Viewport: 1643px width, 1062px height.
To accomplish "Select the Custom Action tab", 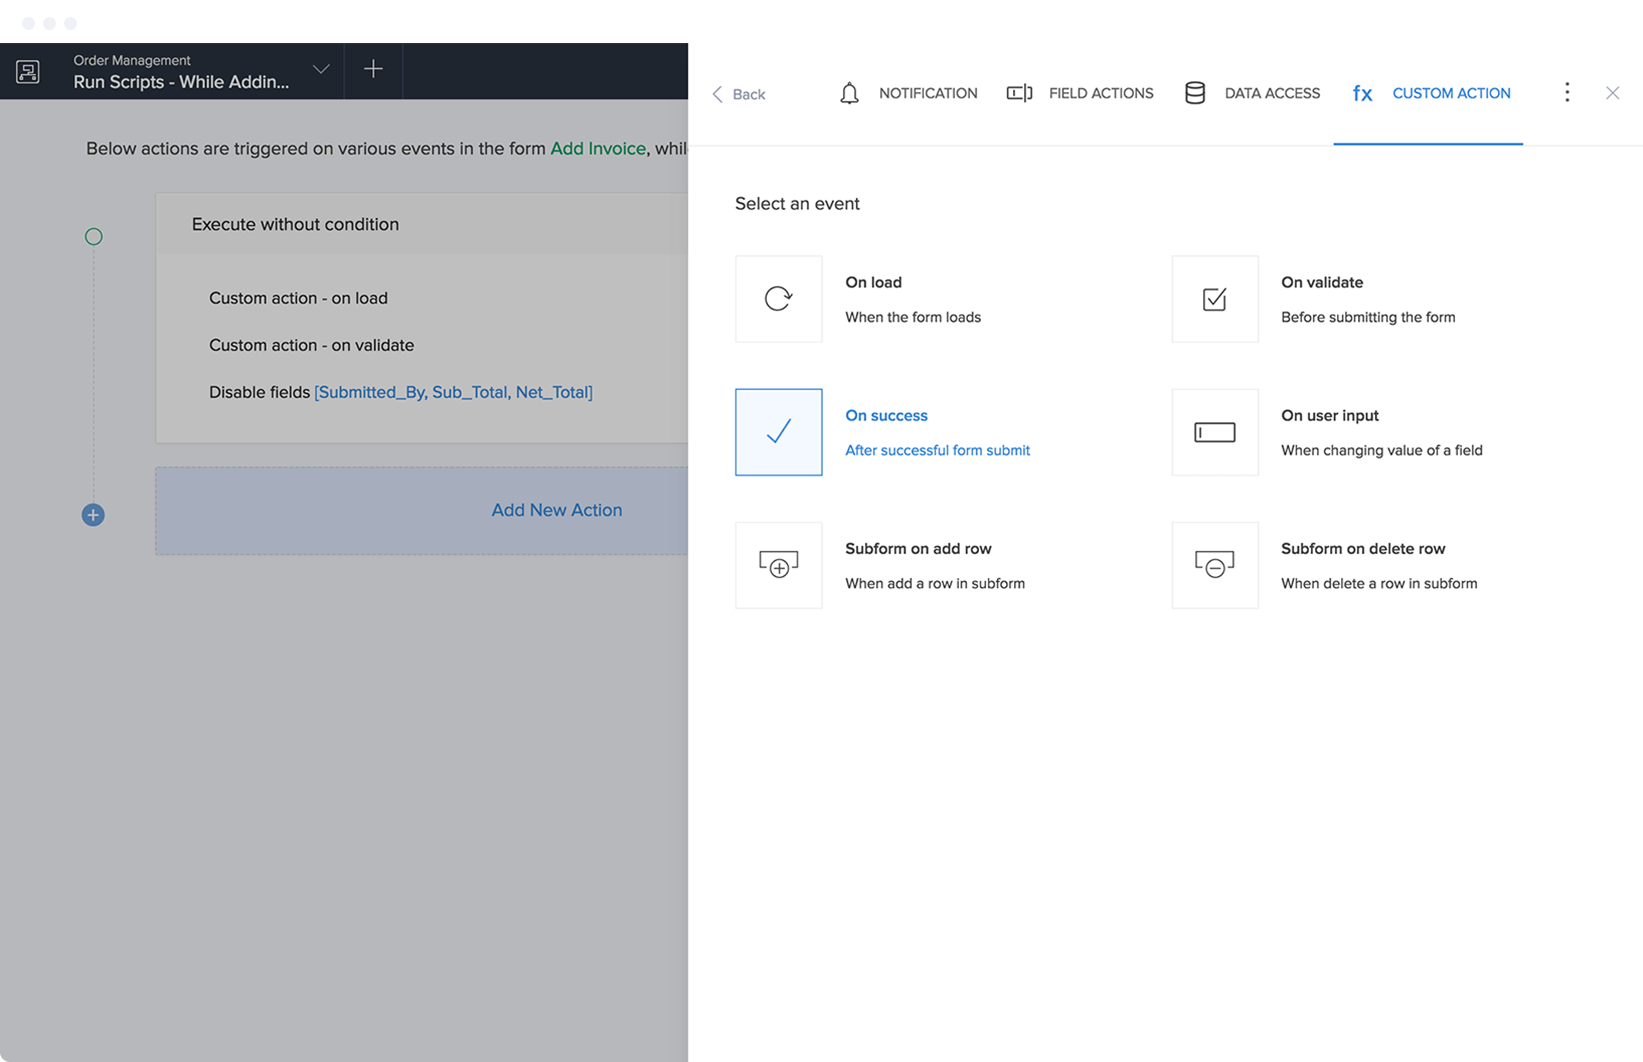I will [x=1431, y=93].
